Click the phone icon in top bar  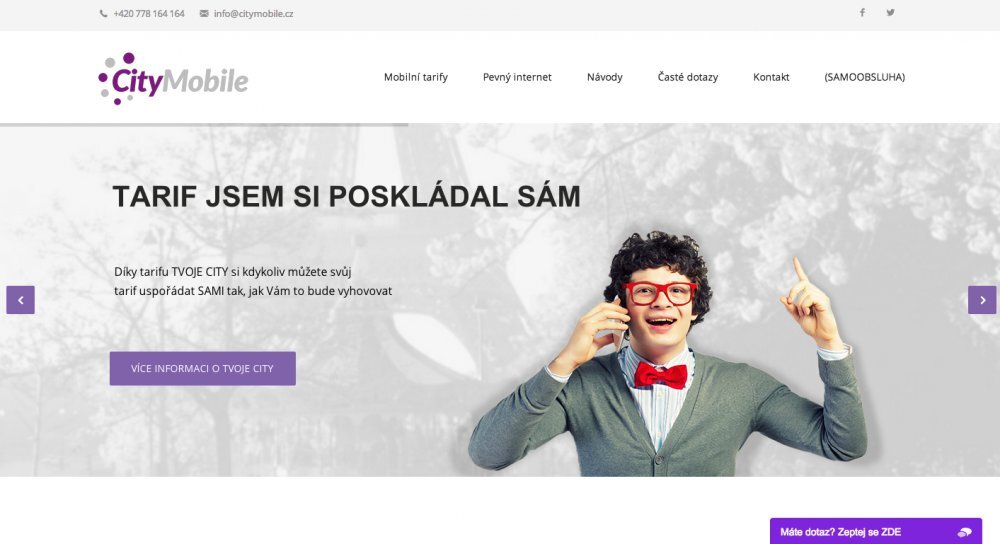pyautogui.click(x=103, y=13)
